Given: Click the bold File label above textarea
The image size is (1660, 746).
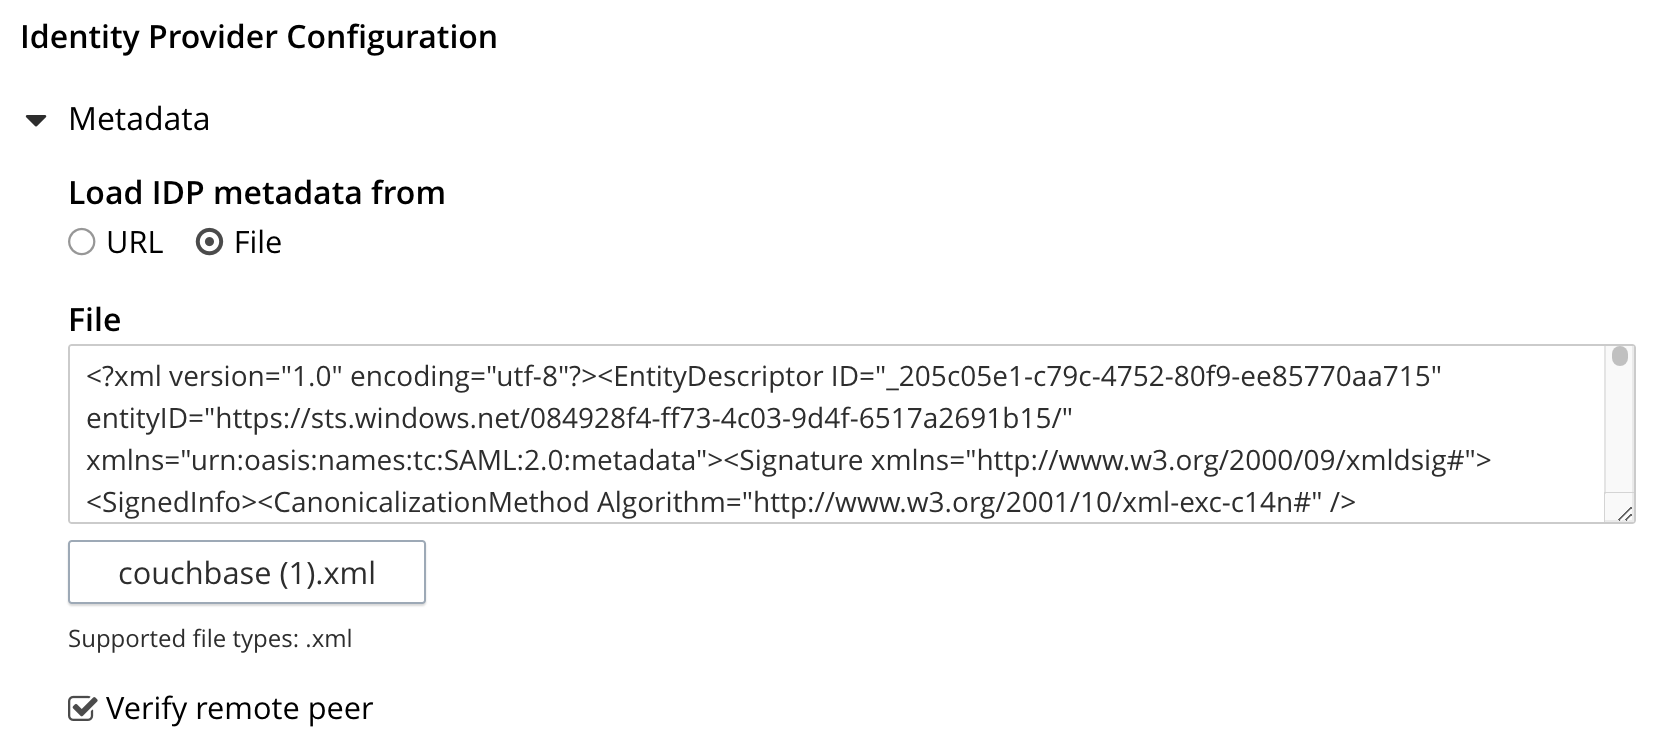Looking at the screenshot, I should coord(95,320).
